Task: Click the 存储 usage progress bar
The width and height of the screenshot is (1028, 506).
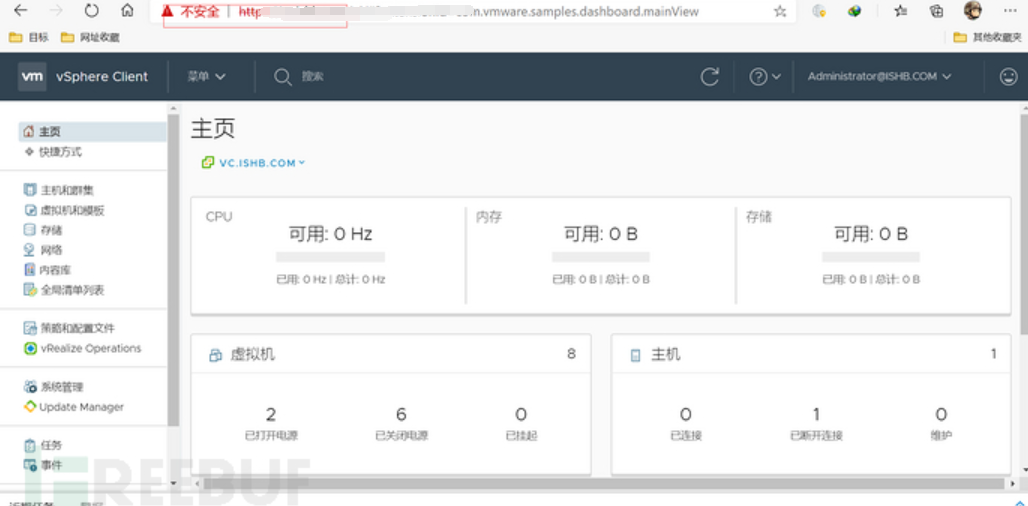Action: [871, 257]
